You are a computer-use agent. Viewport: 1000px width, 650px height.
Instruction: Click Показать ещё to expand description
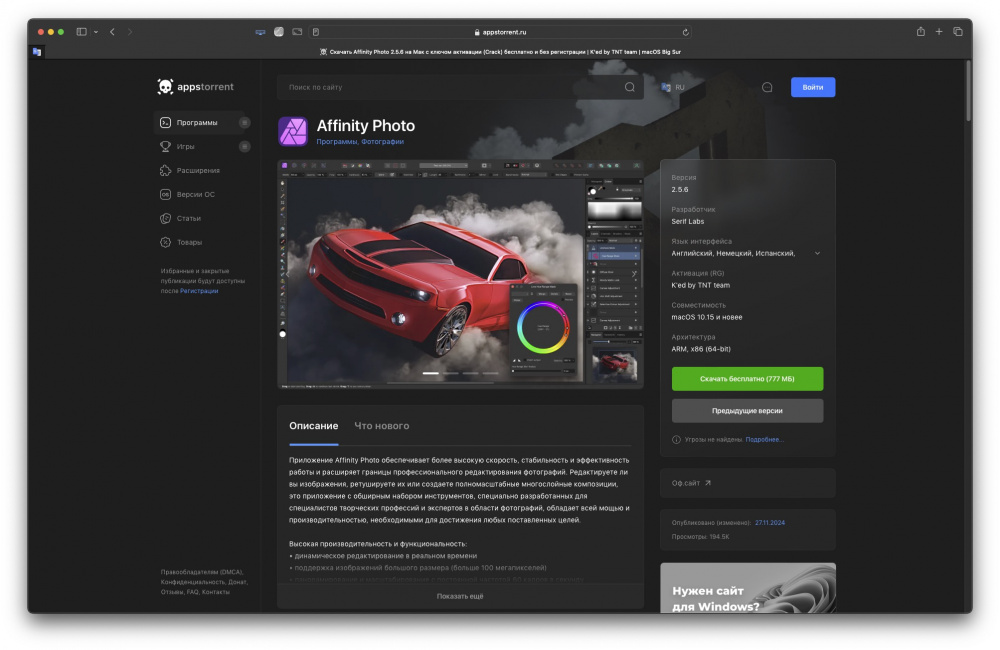460,595
